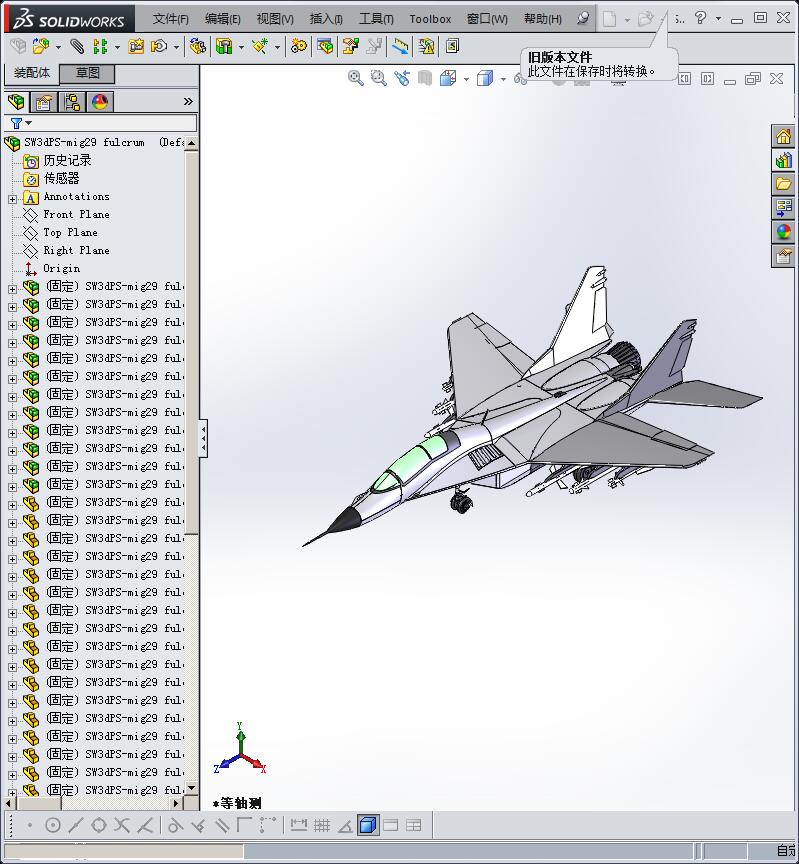
Task: Expand the panel tabs double-chevron
Action: point(188,101)
